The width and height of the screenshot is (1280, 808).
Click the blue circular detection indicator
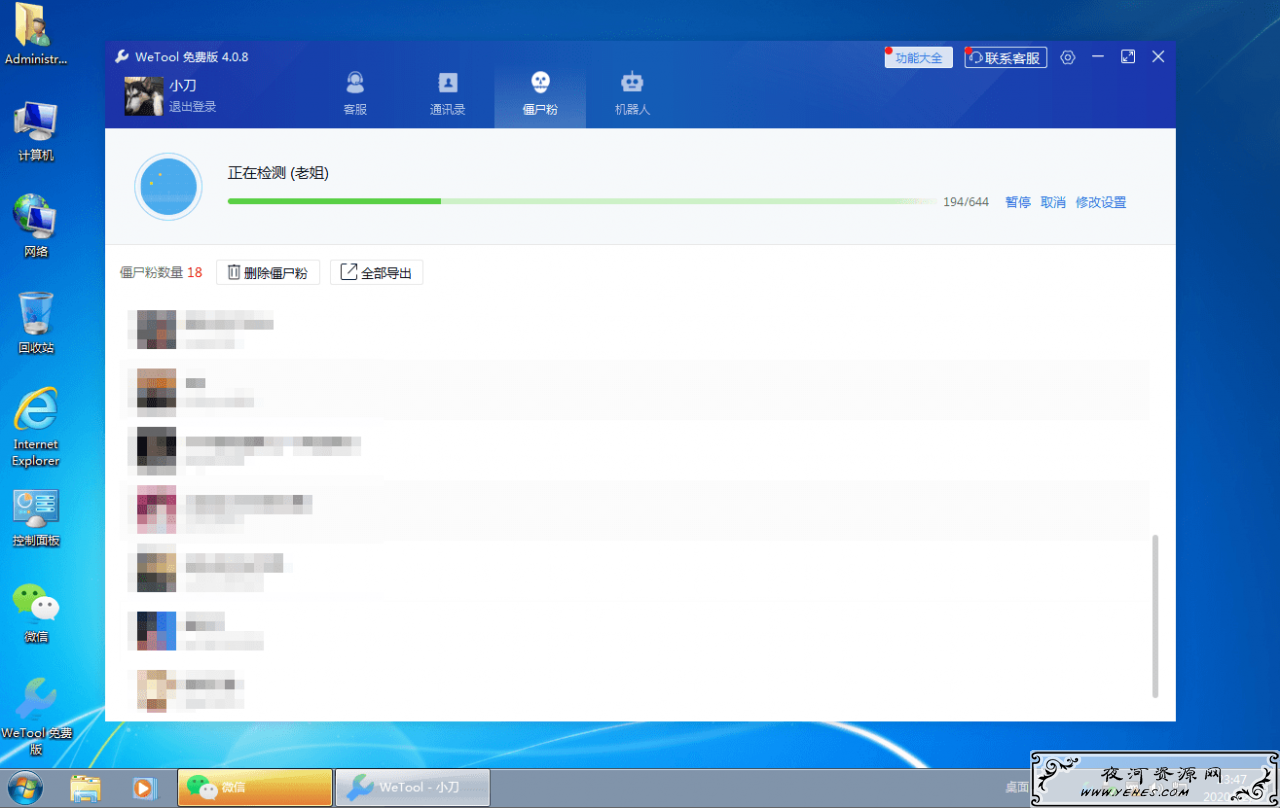click(169, 187)
